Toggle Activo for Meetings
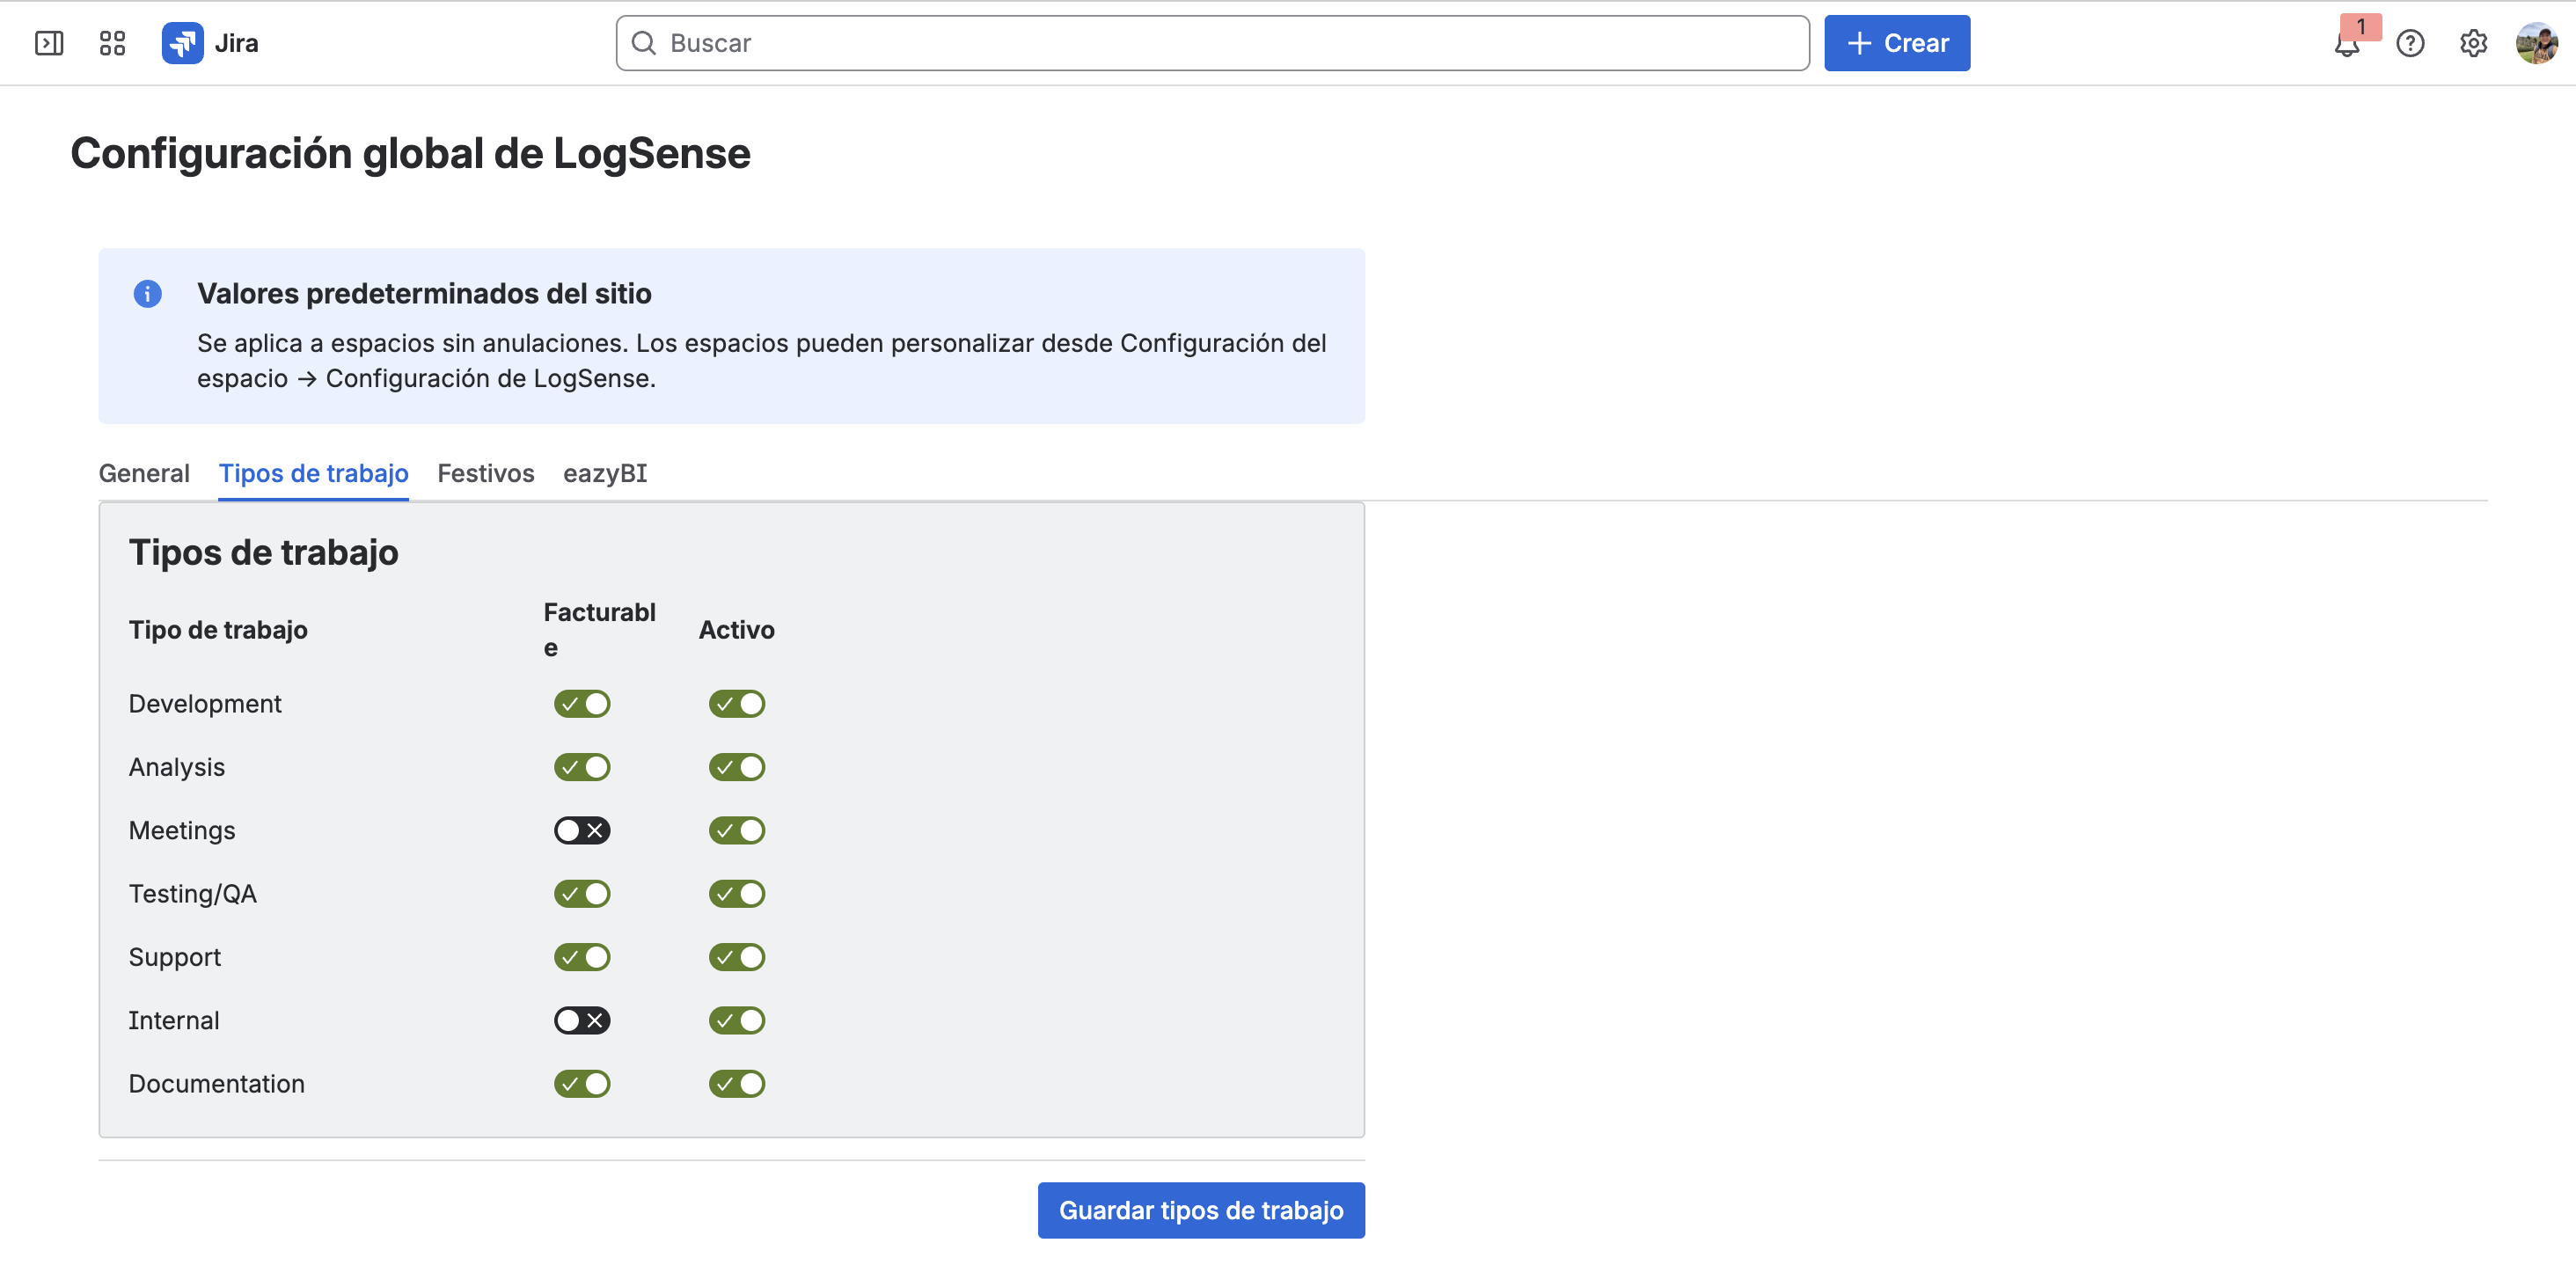2576x1265 pixels. 737,831
